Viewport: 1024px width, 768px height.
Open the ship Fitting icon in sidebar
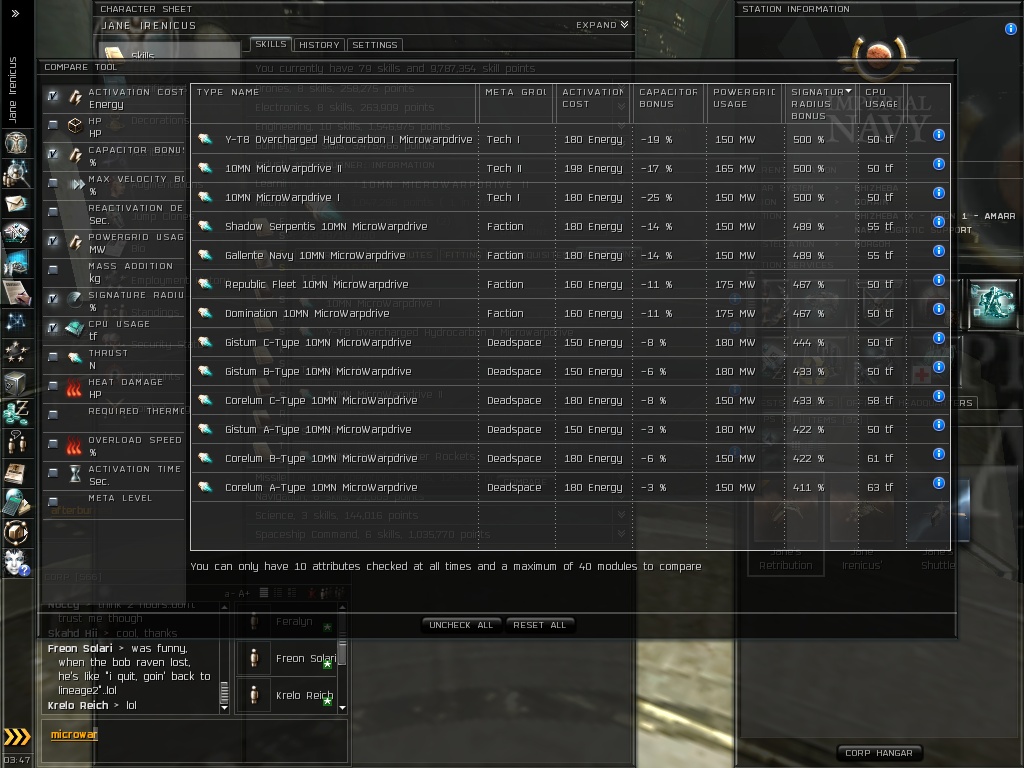click(x=16, y=232)
